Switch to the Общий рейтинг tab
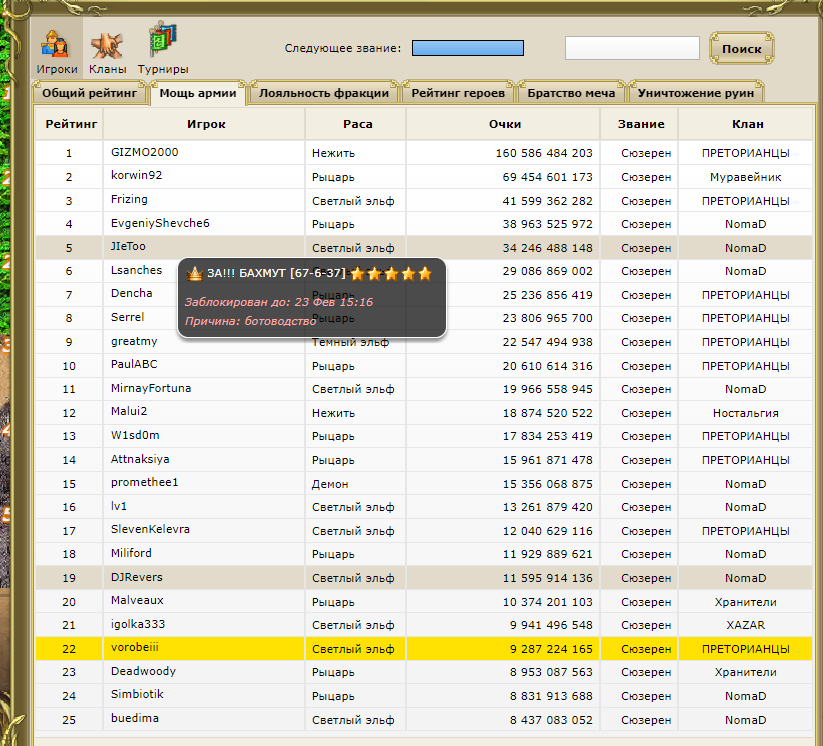 point(89,93)
